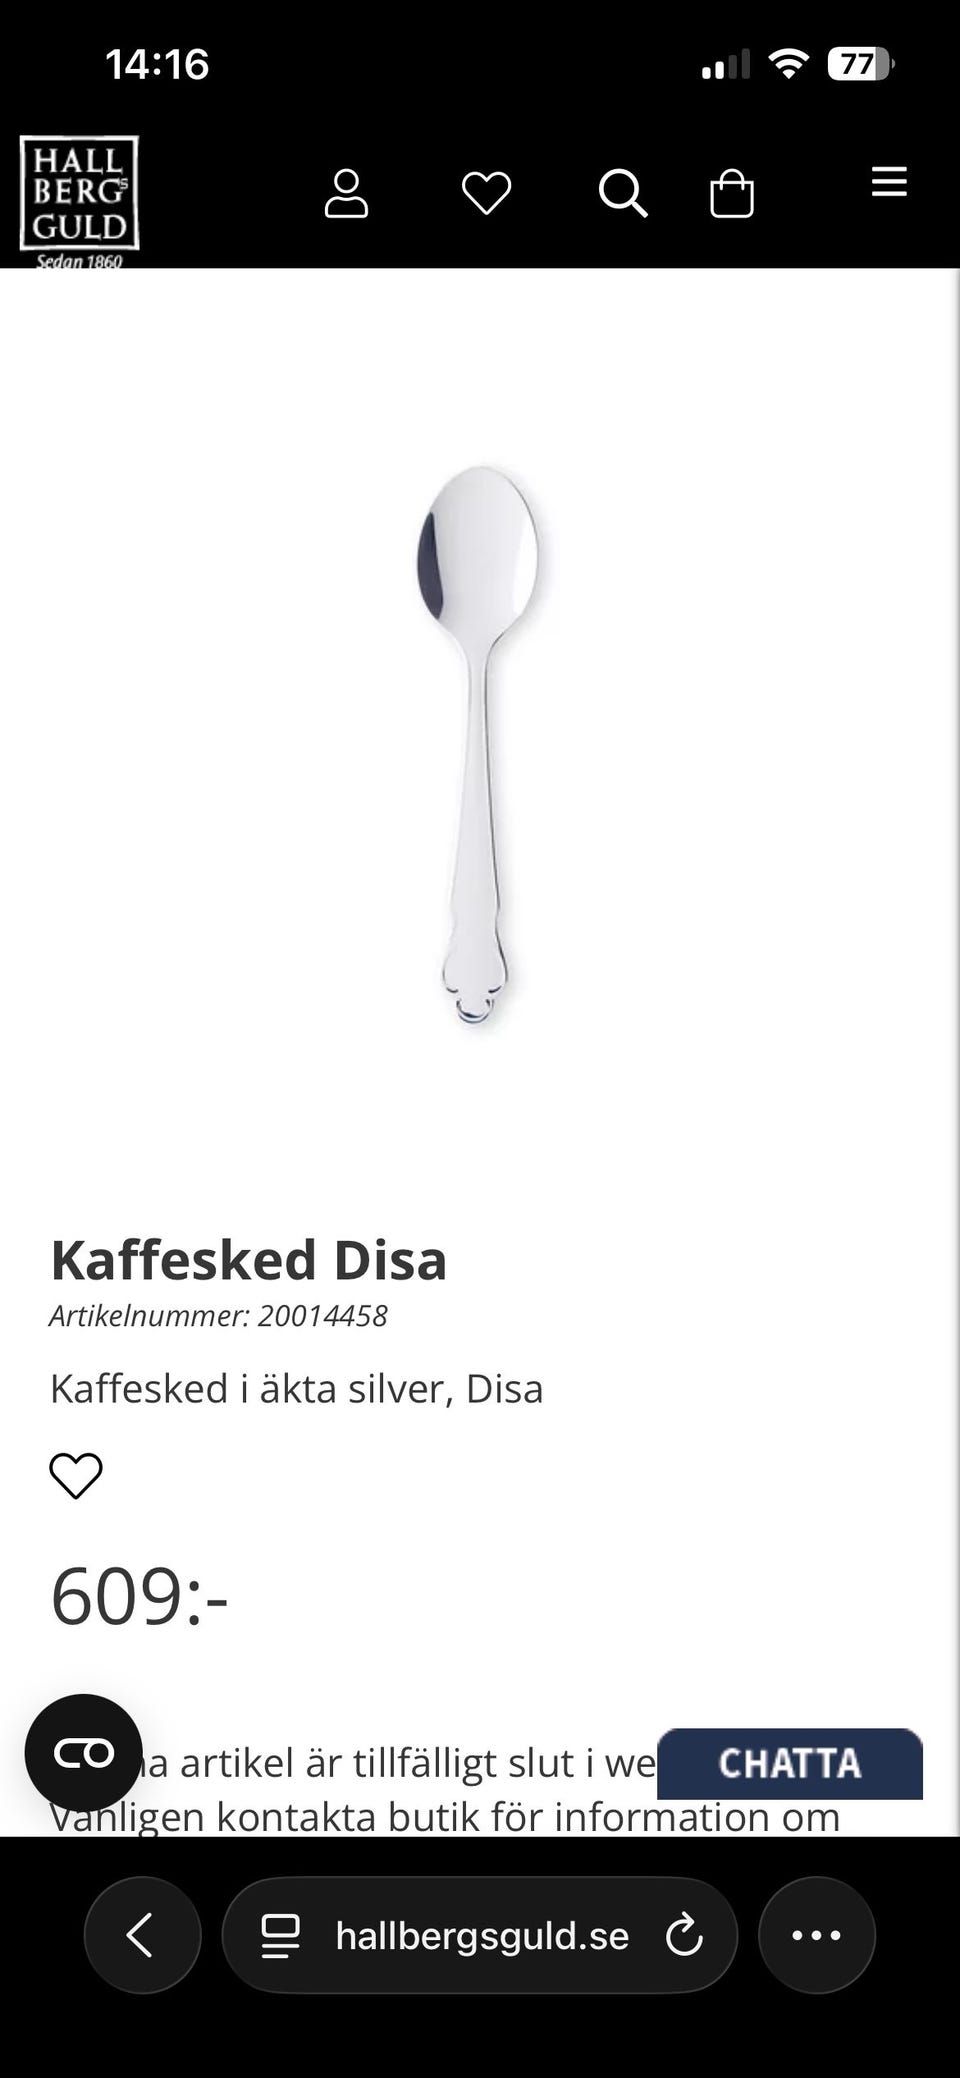Open the wishlist heart in header
The image size is (960, 2078).
click(486, 193)
